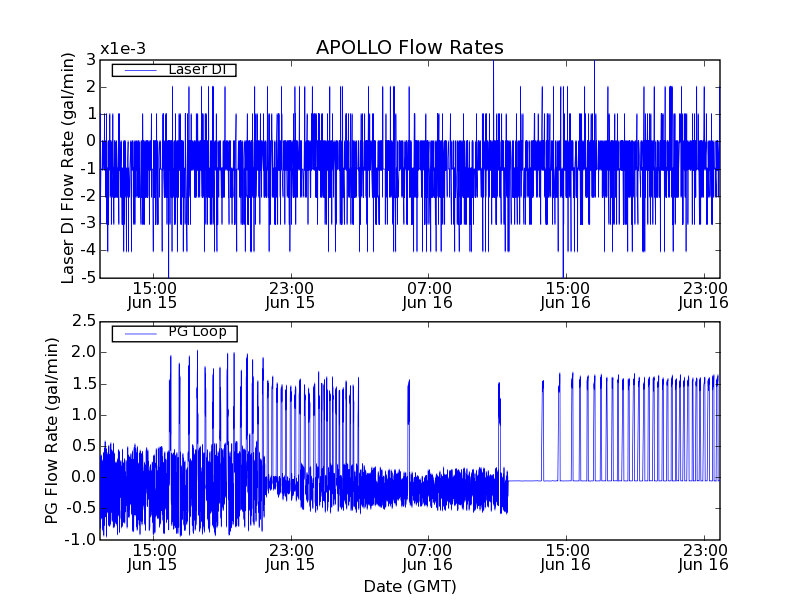800x600 pixels.
Task: Select the Laser DI legend entry
Action: (196, 70)
